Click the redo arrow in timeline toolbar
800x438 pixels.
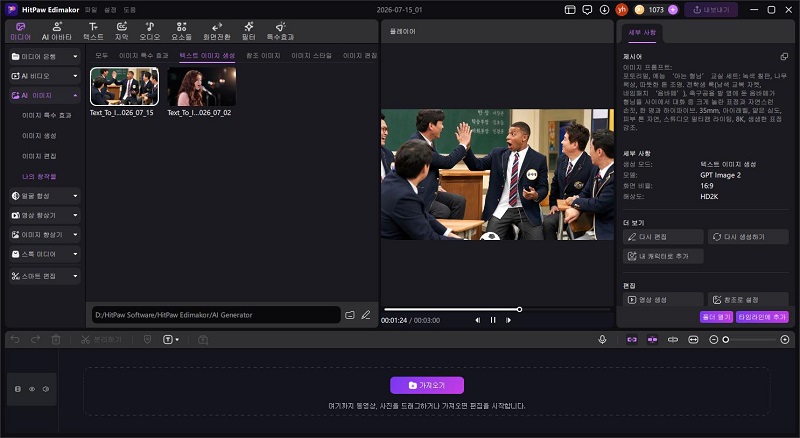coord(35,339)
